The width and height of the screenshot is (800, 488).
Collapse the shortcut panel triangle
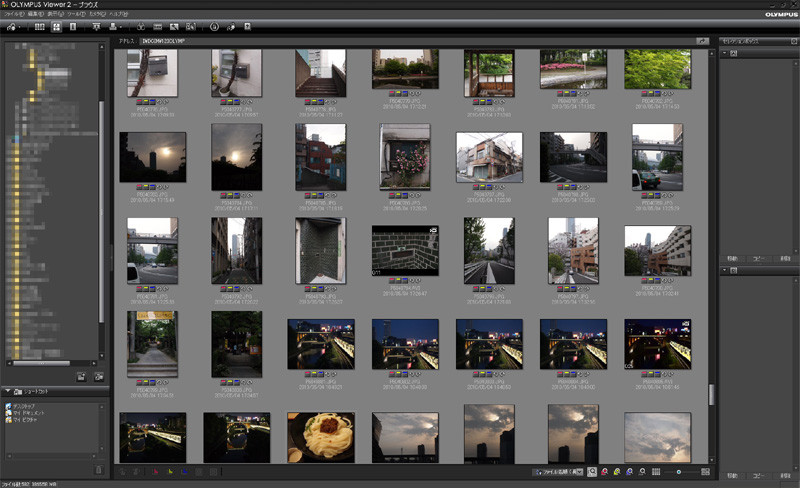8,391
